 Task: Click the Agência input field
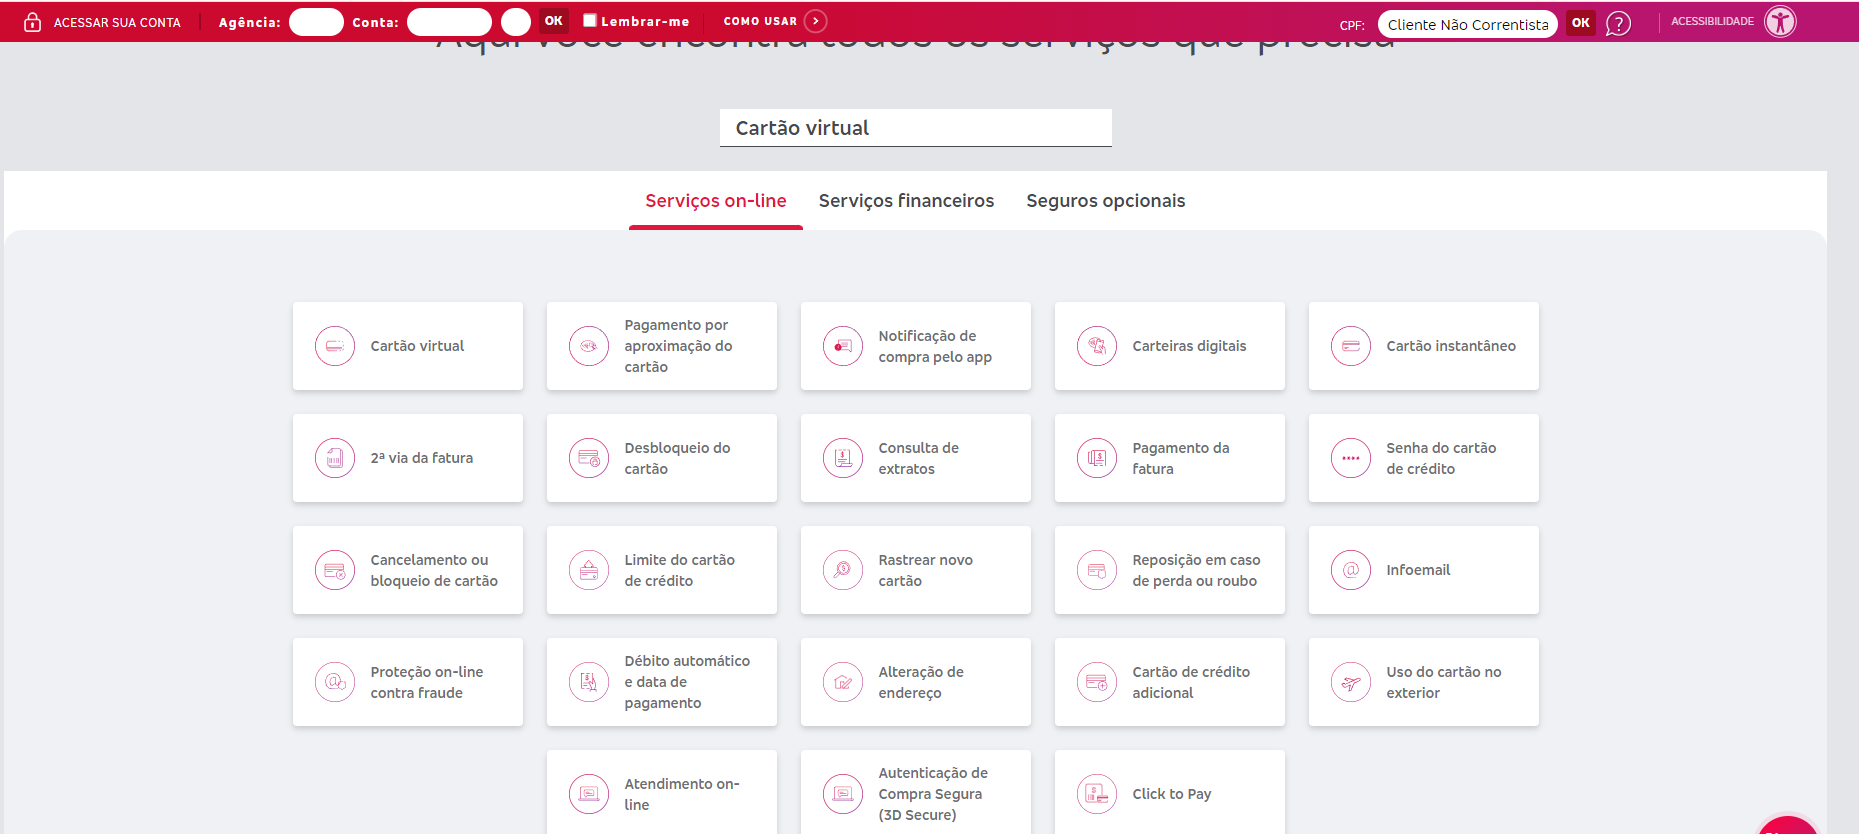316,22
